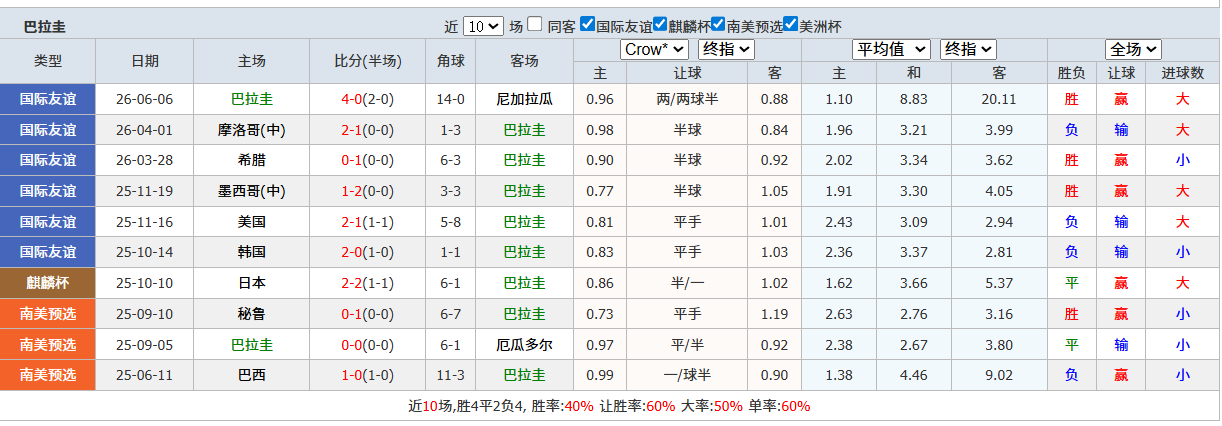Click the 美国 home team name

tap(252, 222)
